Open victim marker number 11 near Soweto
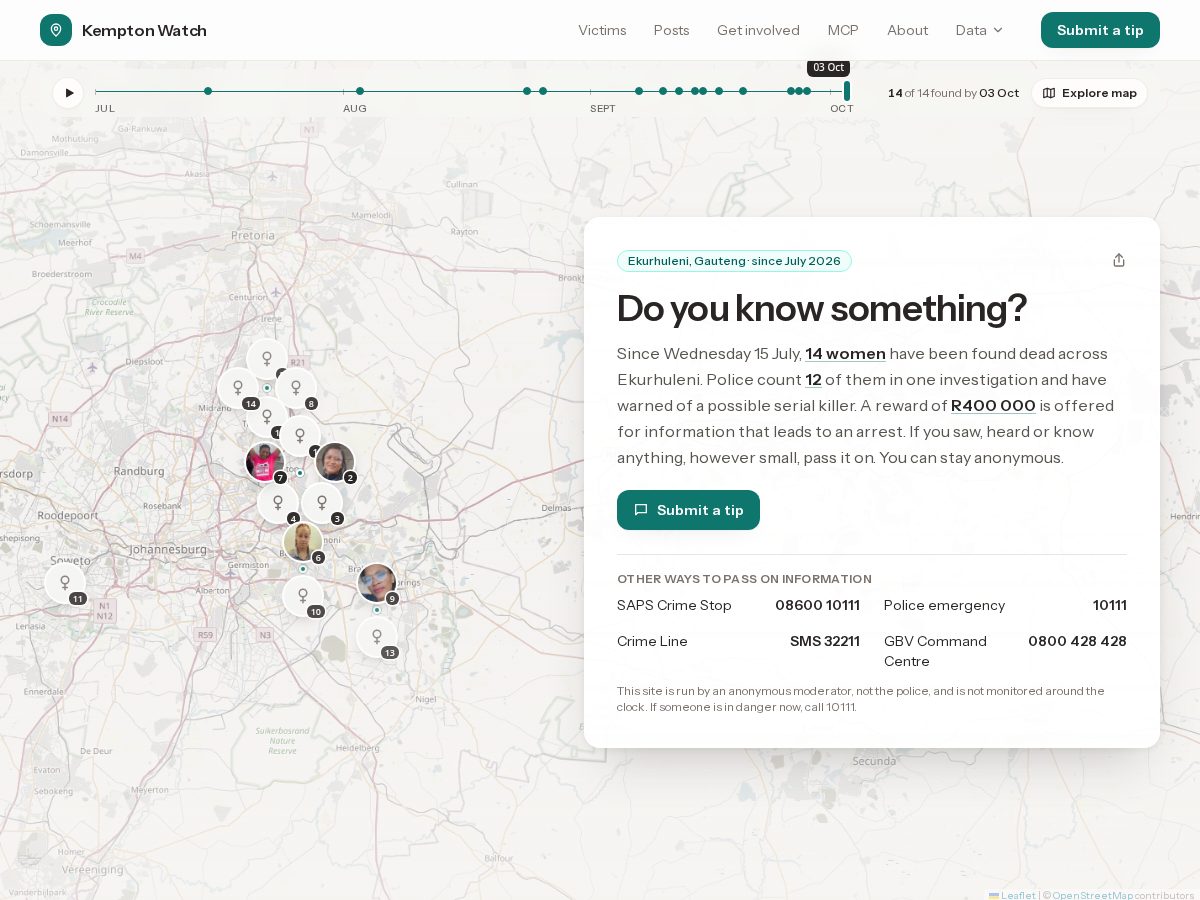This screenshot has height=900, width=1200. point(65,583)
